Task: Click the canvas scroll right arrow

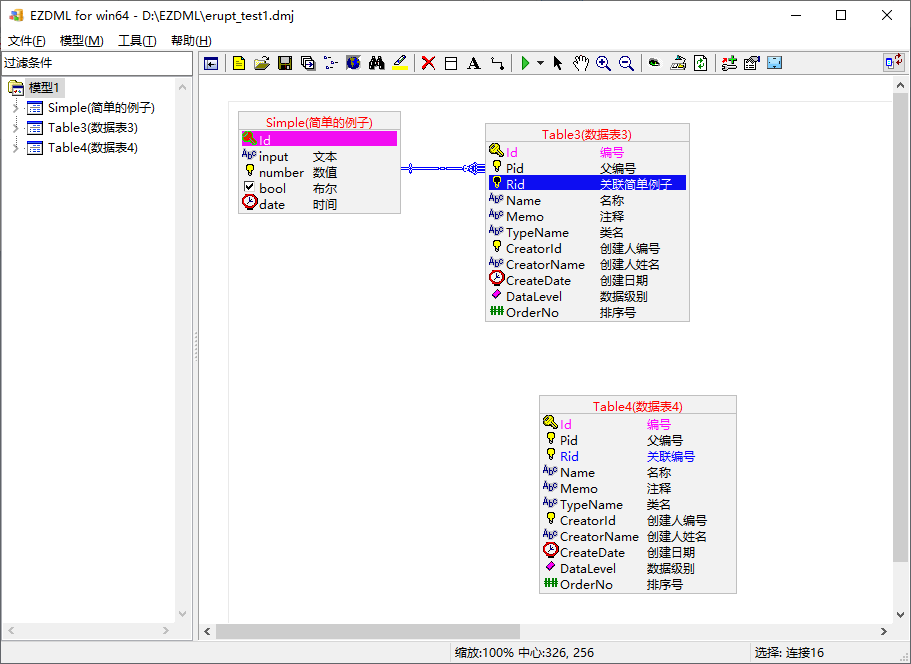Action: 884,631
